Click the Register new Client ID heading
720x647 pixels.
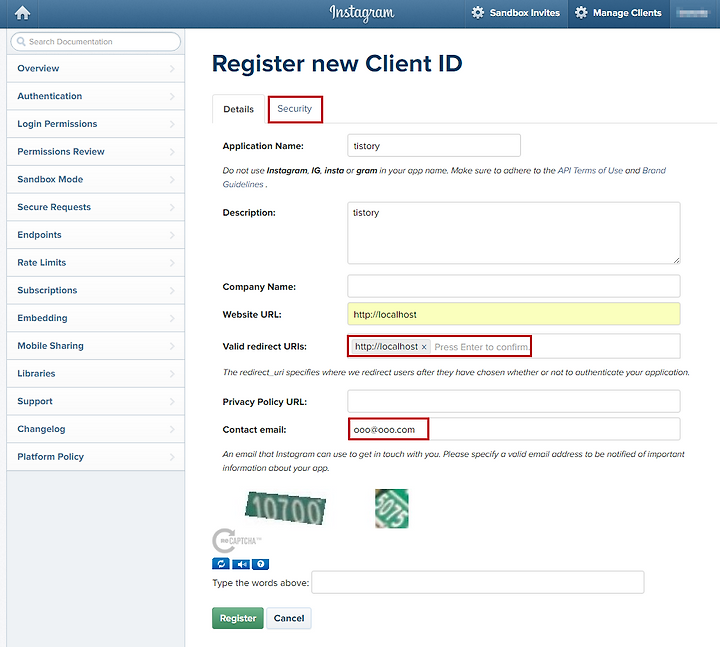point(337,63)
